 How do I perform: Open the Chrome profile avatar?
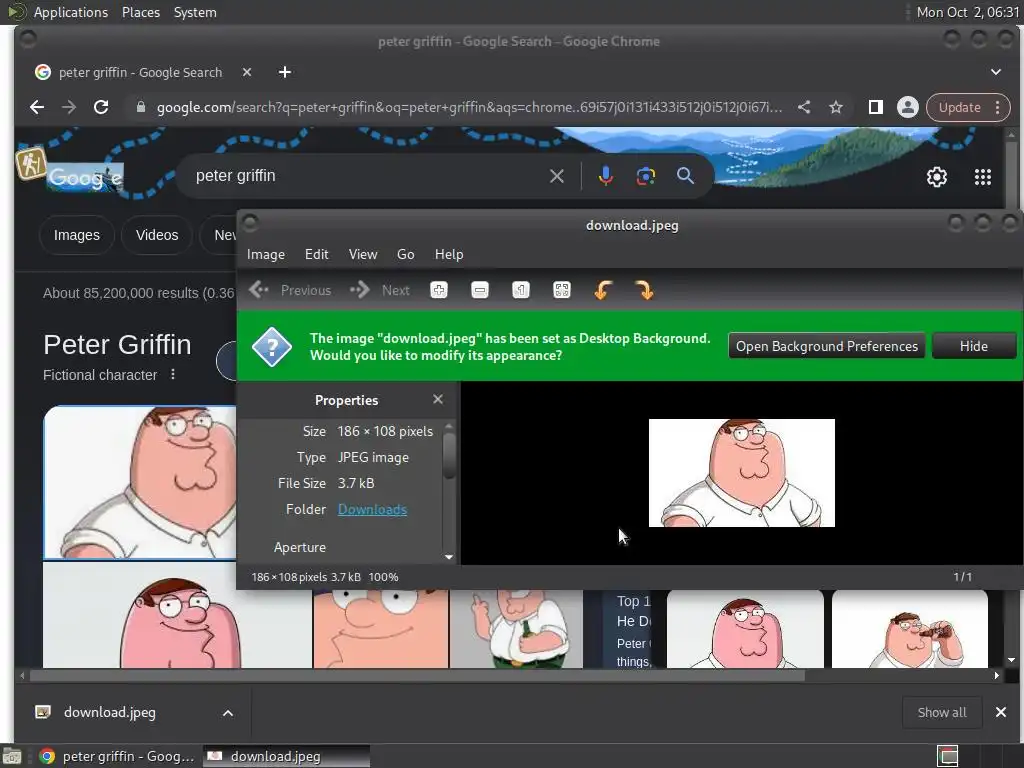[x=908, y=107]
